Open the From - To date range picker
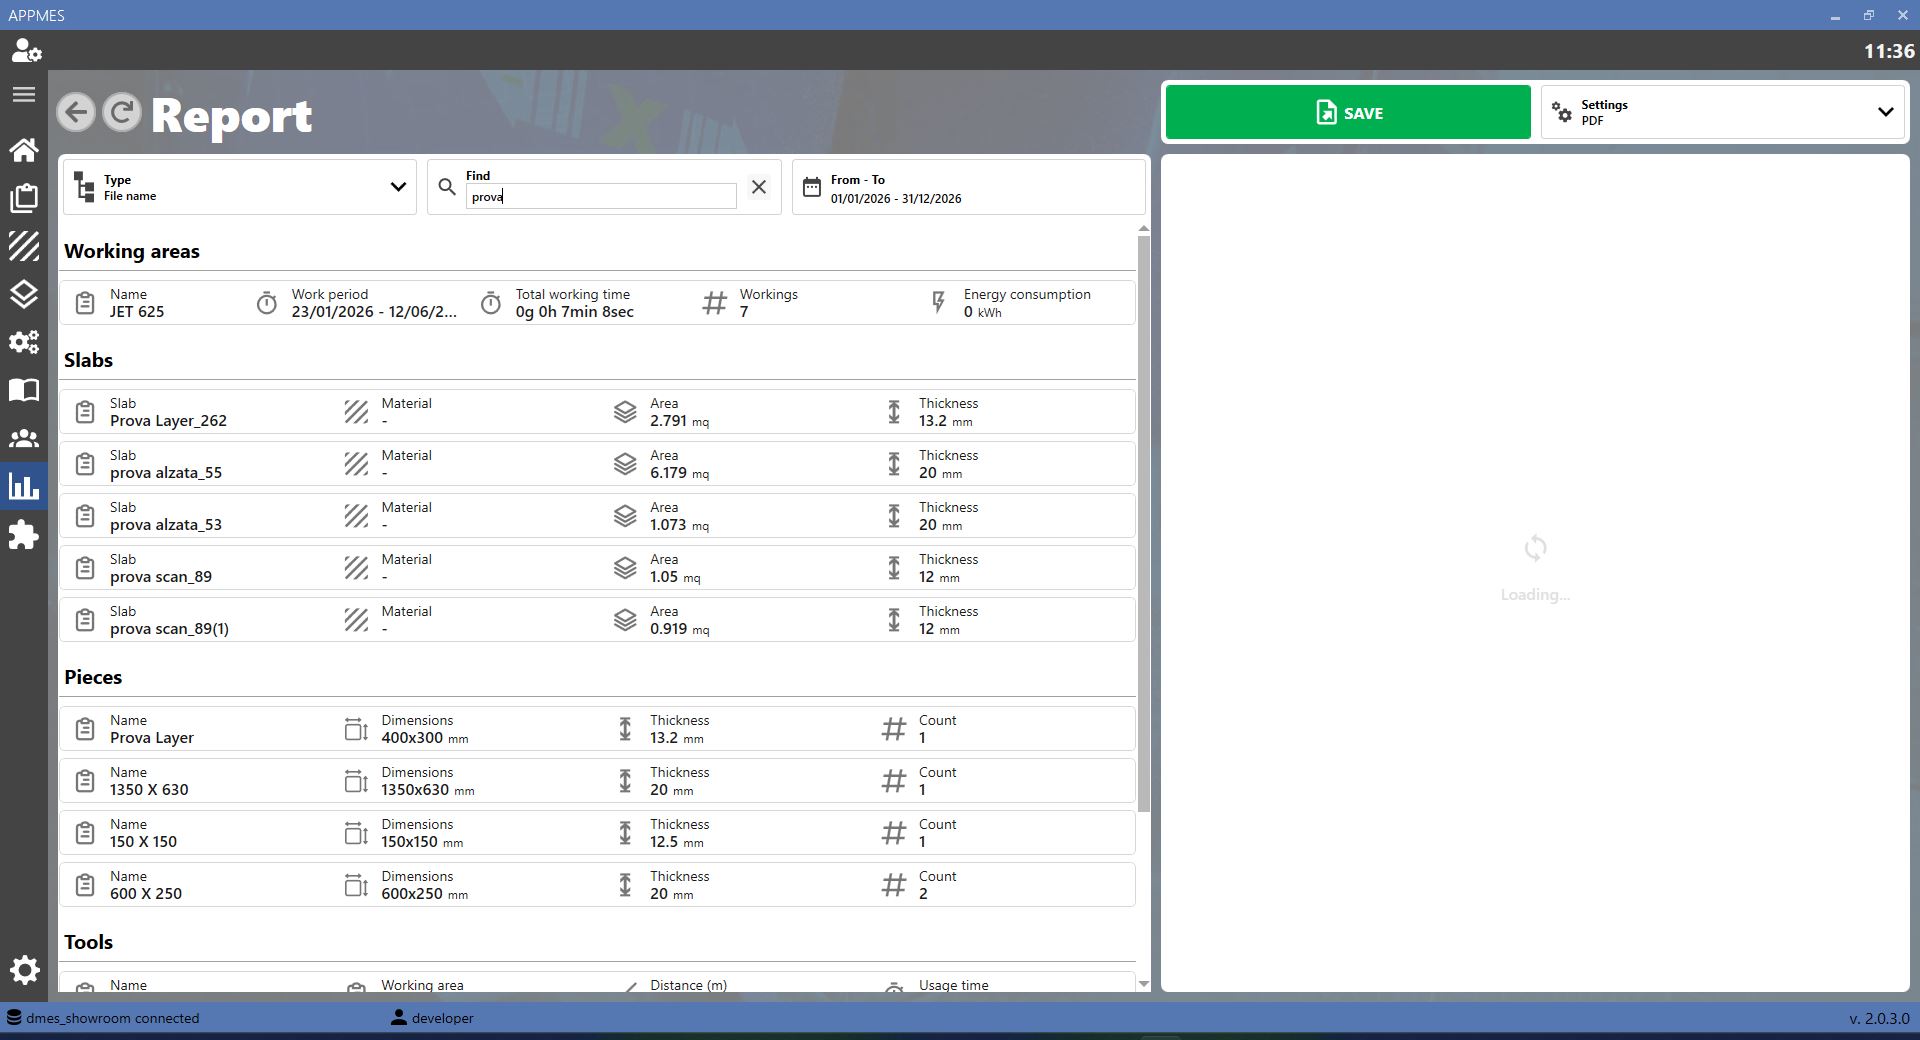This screenshot has width=1920, height=1040. [x=968, y=187]
